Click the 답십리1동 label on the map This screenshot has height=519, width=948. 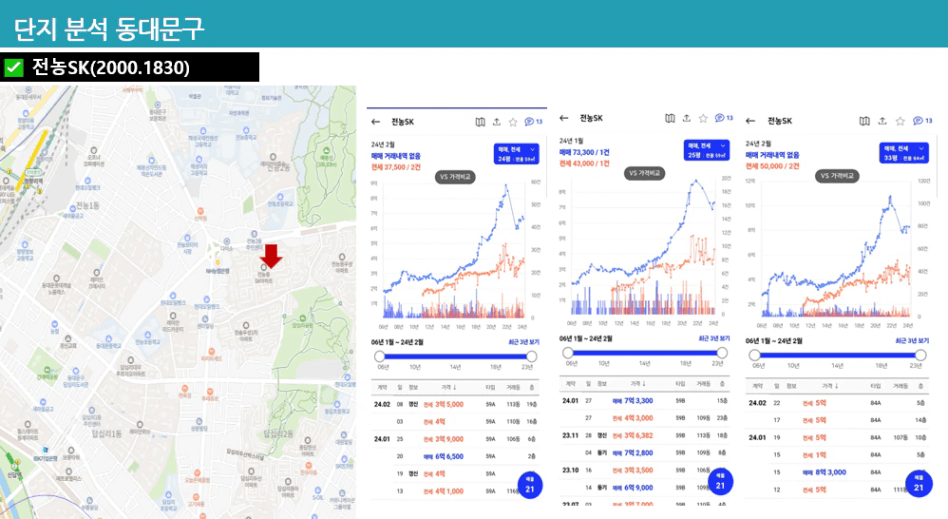[x=107, y=434]
